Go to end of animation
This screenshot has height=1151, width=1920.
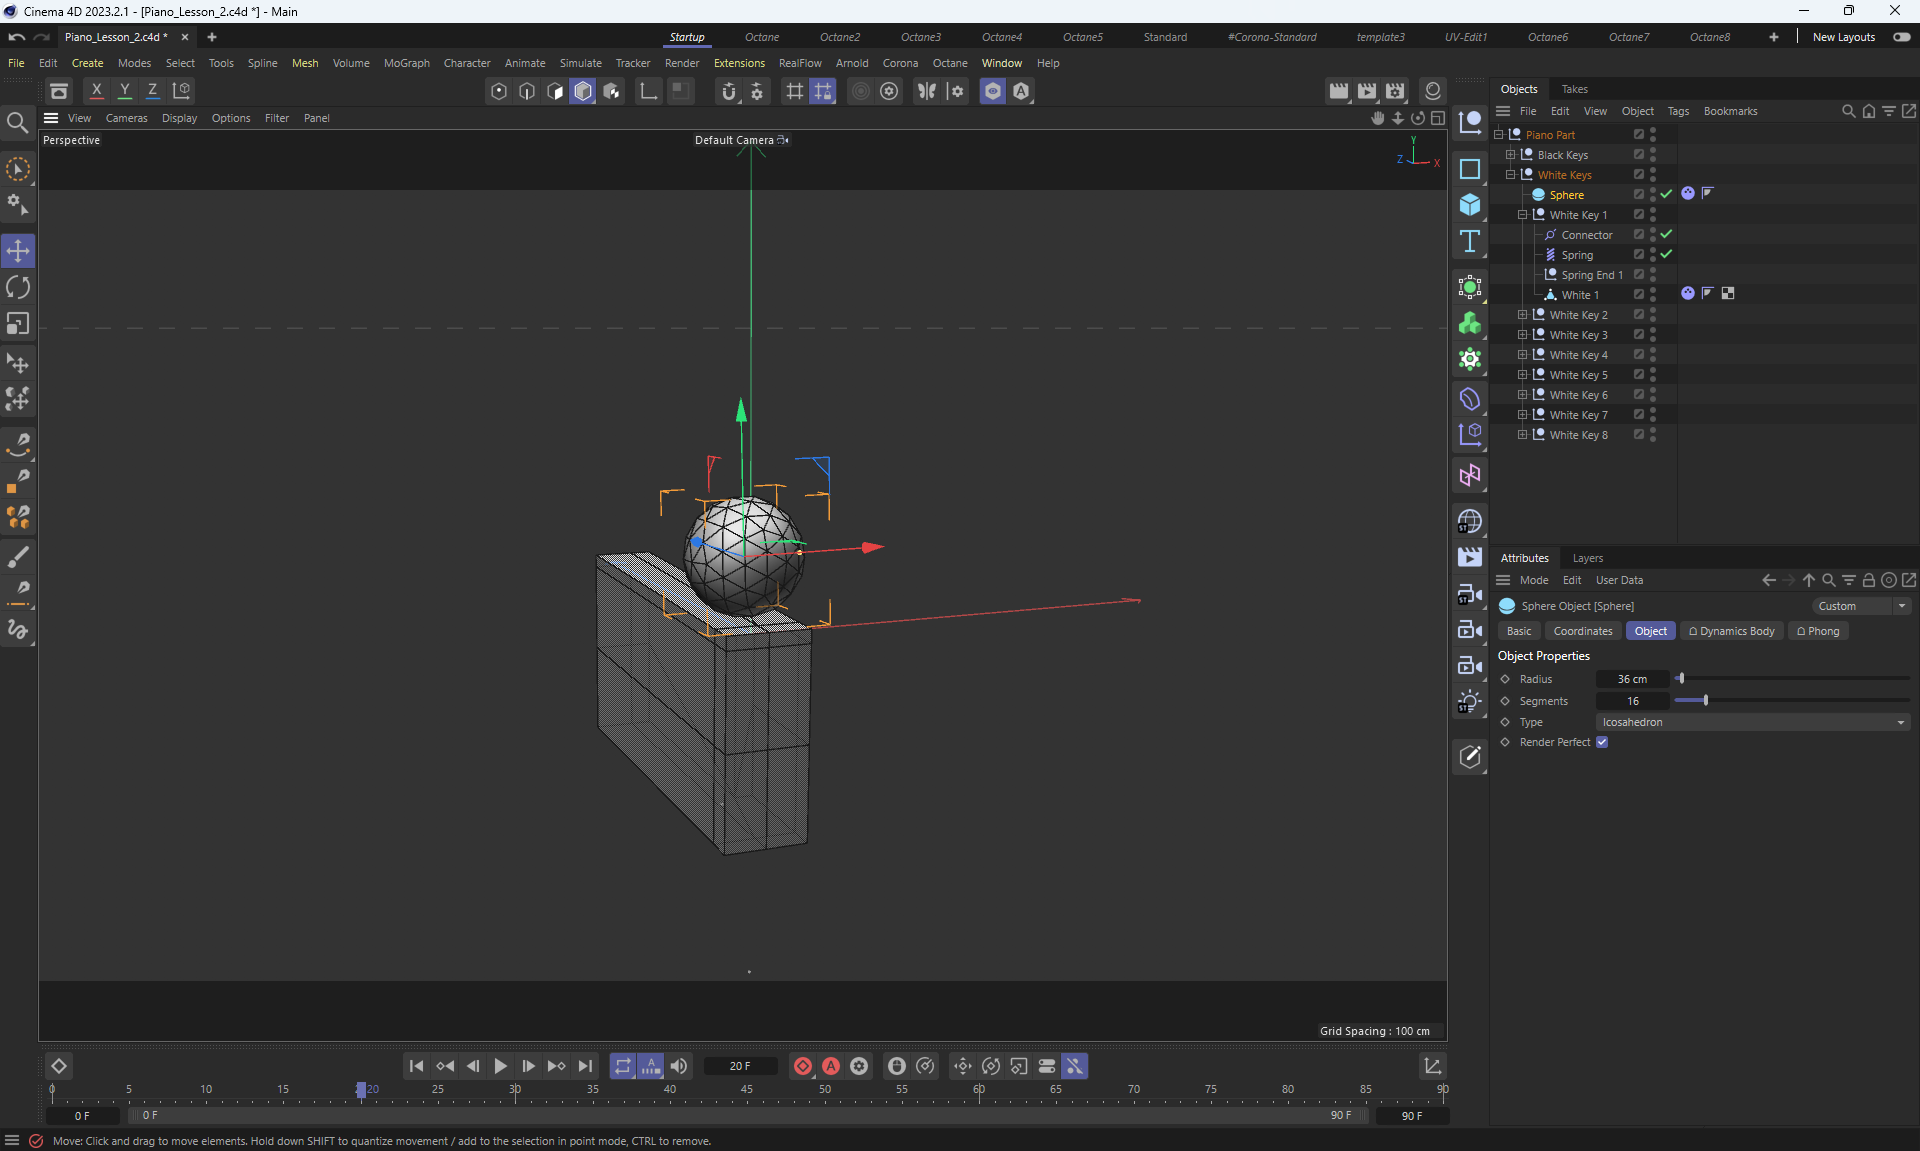click(x=585, y=1066)
